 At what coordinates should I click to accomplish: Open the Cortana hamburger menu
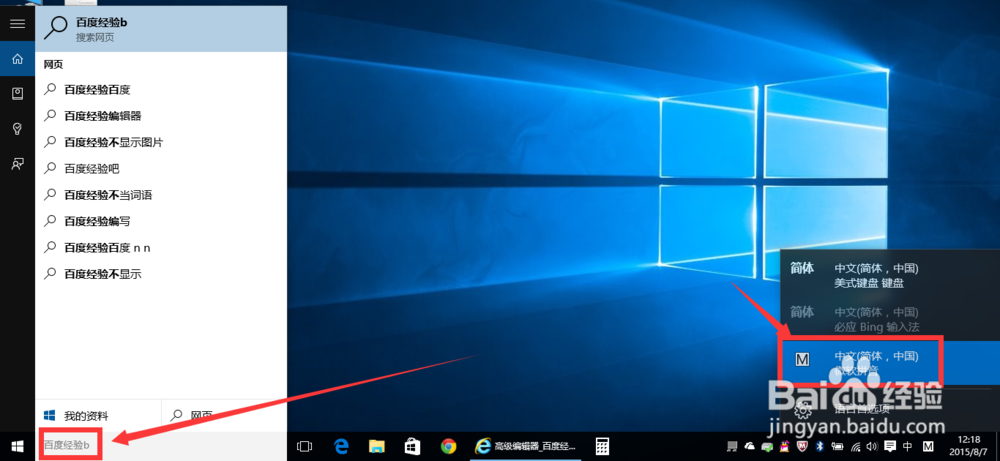click(x=17, y=24)
